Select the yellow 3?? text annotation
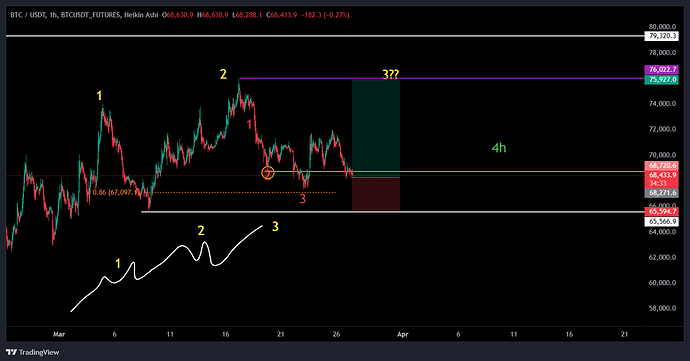690x361 pixels. [x=390, y=74]
